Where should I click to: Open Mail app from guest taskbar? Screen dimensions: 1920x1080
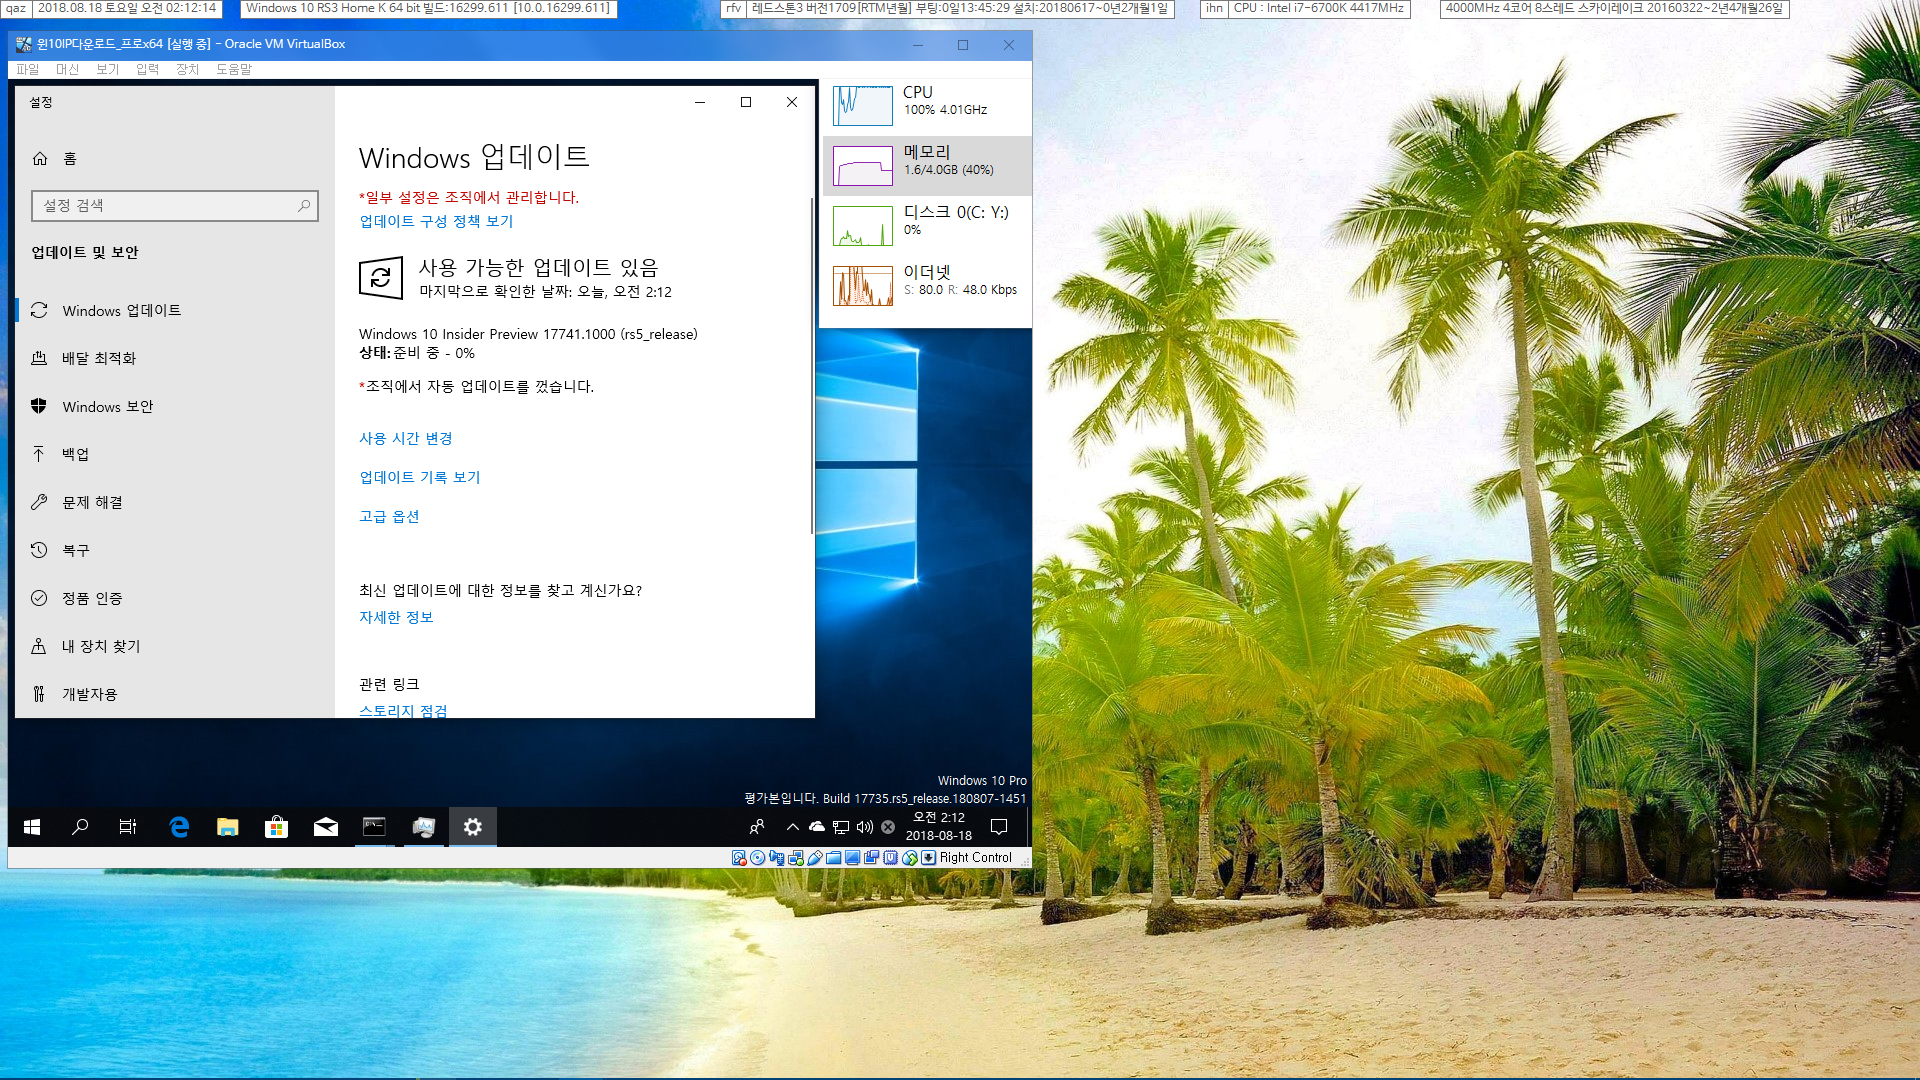point(325,827)
